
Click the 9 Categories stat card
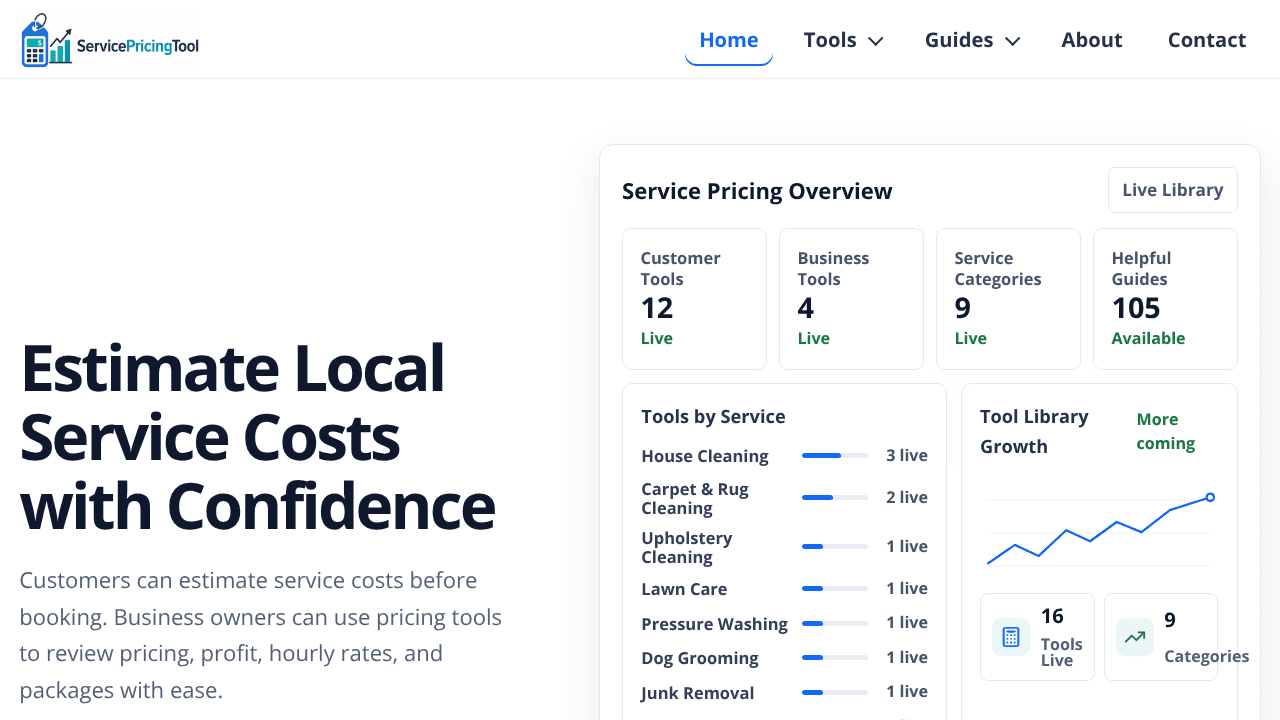click(1161, 637)
